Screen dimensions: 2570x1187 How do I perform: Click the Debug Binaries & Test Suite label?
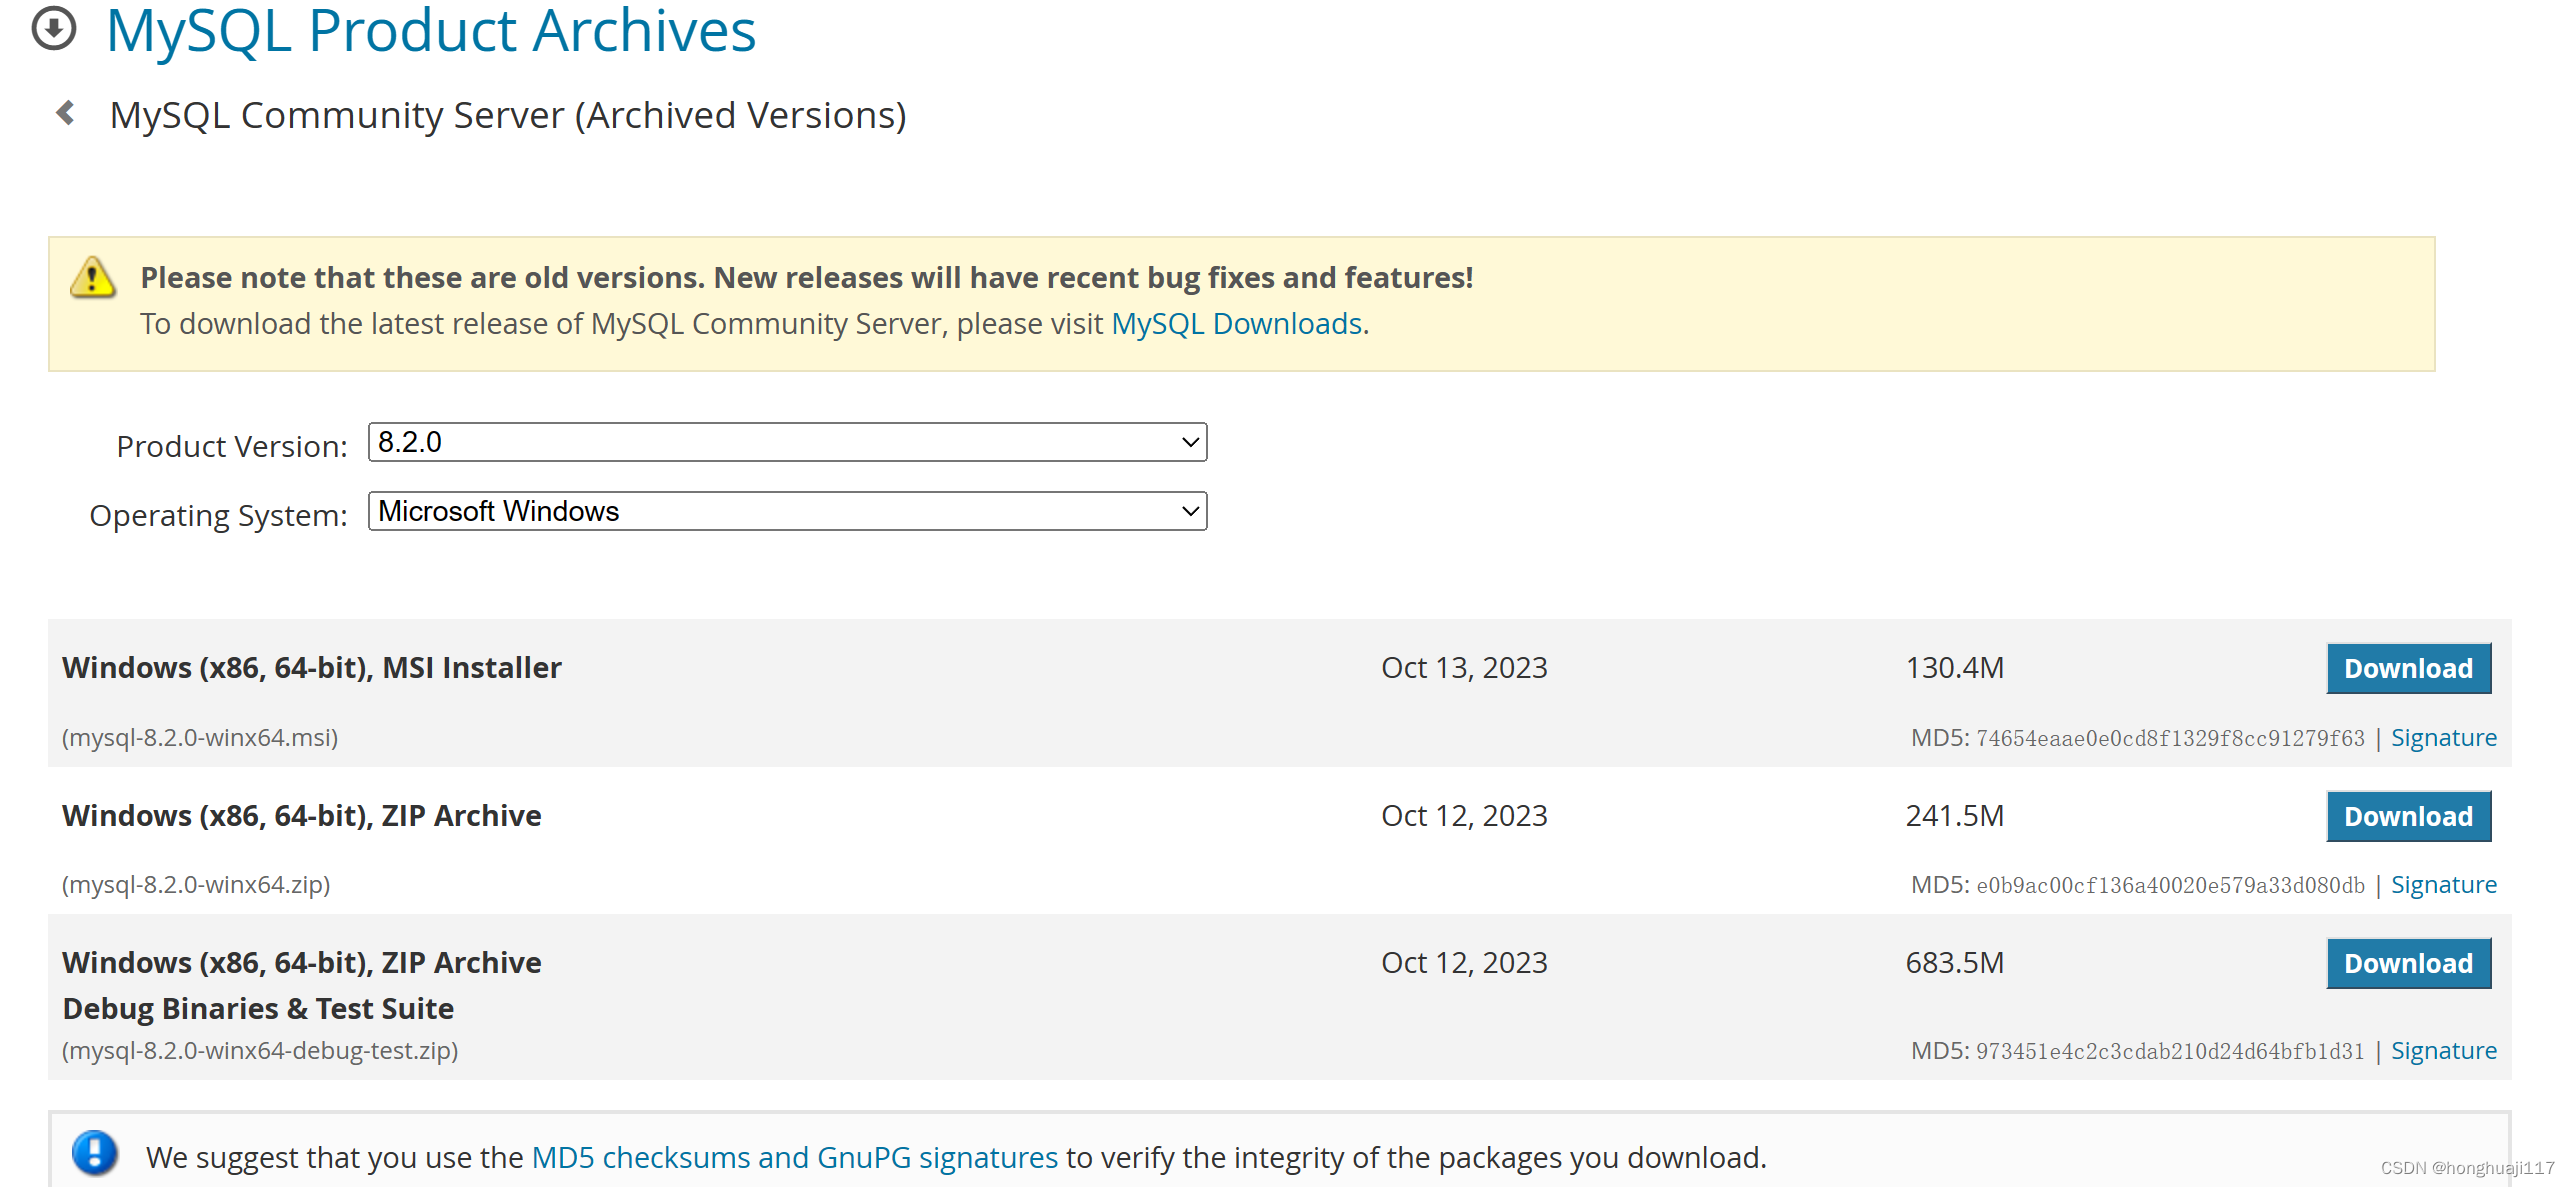(258, 1008)
